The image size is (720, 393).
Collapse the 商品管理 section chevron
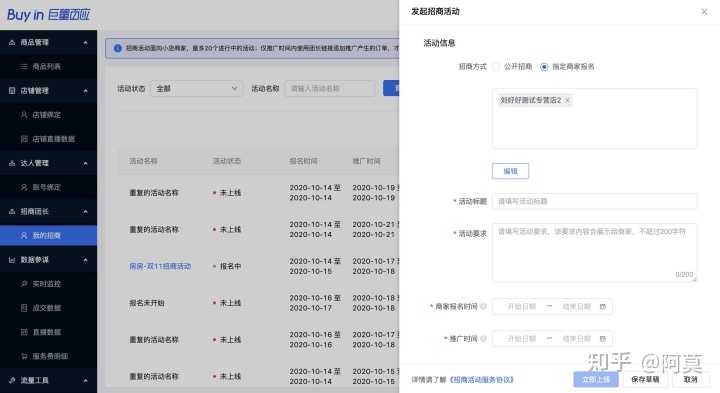pos(85,43)
